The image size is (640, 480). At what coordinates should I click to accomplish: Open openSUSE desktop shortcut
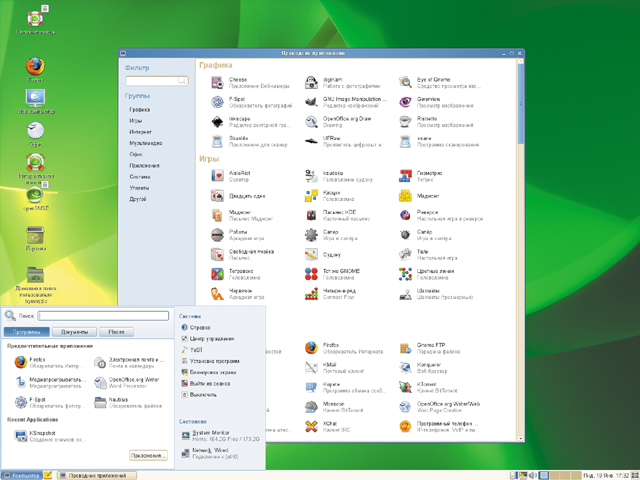(36, 198)
